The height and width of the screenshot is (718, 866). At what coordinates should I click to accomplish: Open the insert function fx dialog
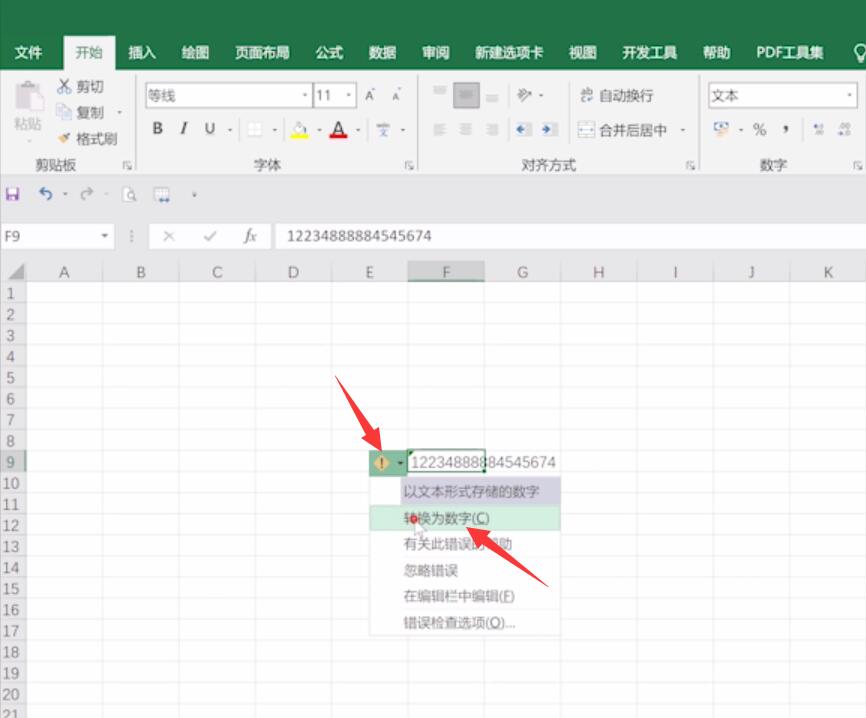pyautogui.click(x=250, y=236)
